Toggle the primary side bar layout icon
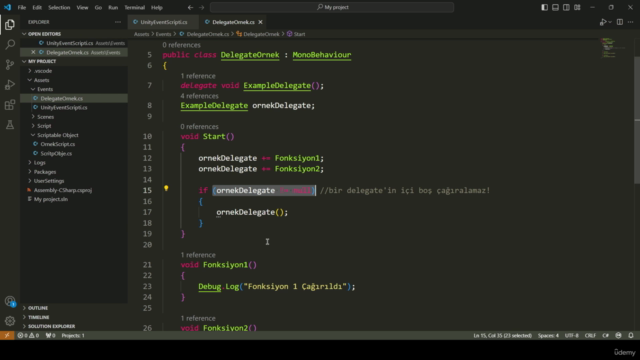This screenshot has width=640, height=360. click(x=544, y=7)
